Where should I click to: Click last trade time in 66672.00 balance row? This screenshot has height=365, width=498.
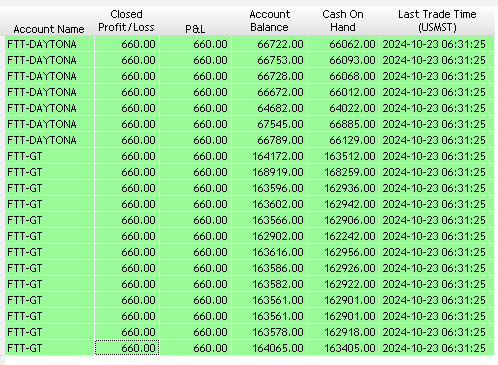[x=437, y=92]
